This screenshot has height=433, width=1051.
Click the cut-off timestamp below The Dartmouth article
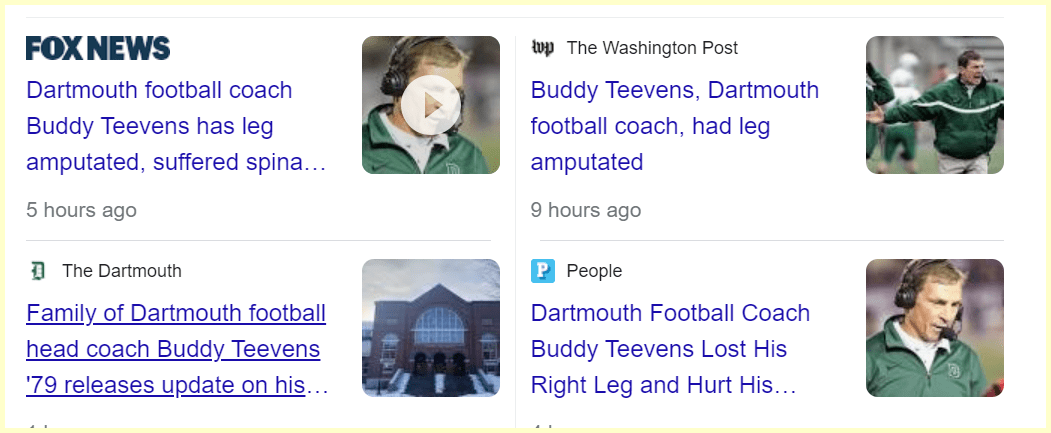click(40, 428)
